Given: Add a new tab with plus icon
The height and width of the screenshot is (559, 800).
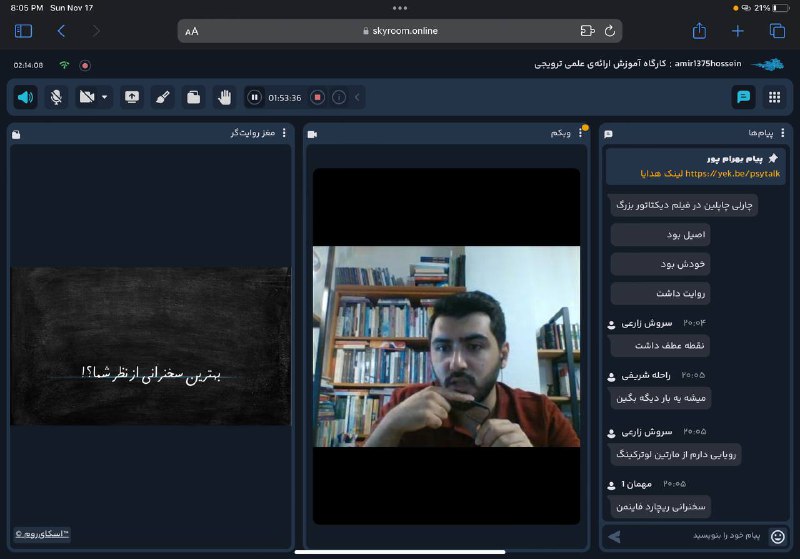Looking at the screenshot, I should (738, 31).
